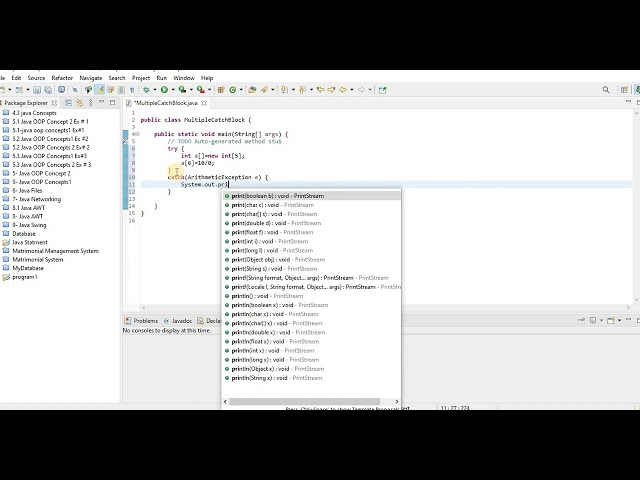
Task: Switch to the Problems tab
Action: point(141,321)
